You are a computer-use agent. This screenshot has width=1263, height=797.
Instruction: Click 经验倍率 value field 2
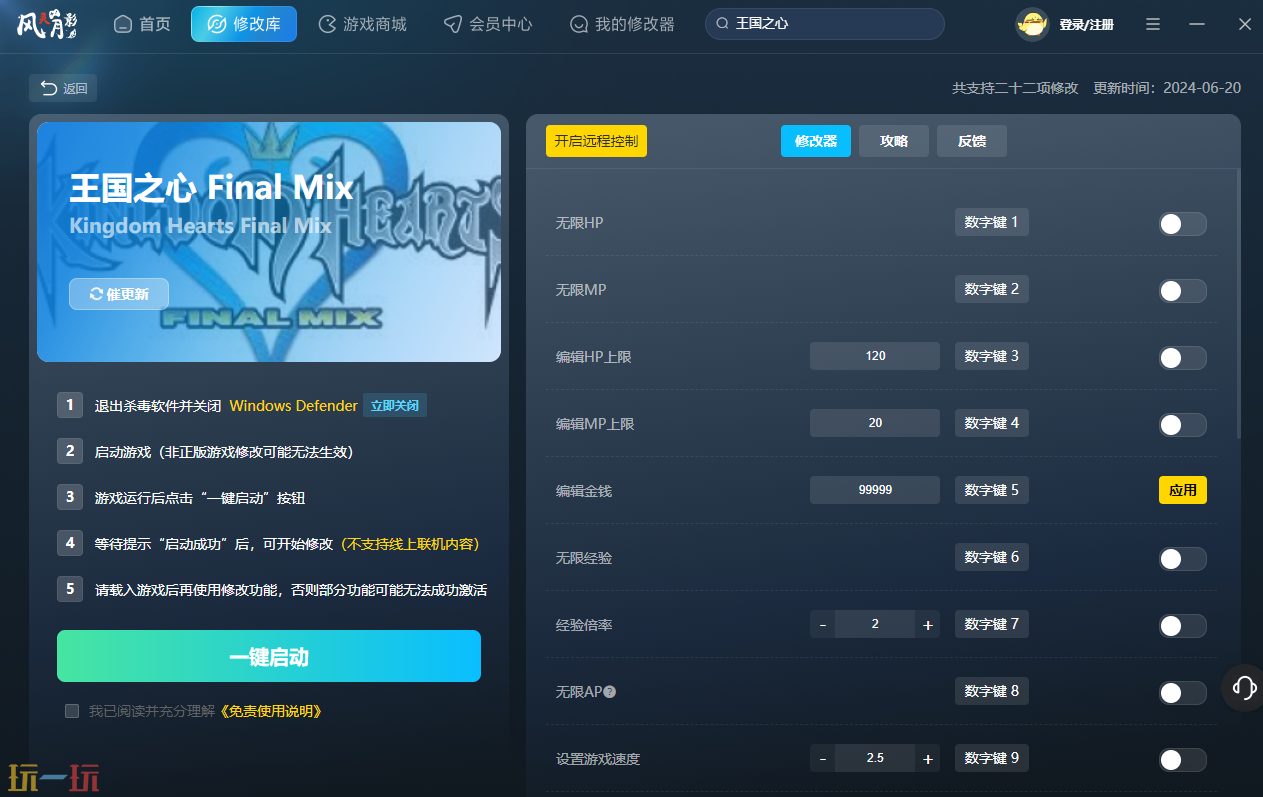pos(875,624)
